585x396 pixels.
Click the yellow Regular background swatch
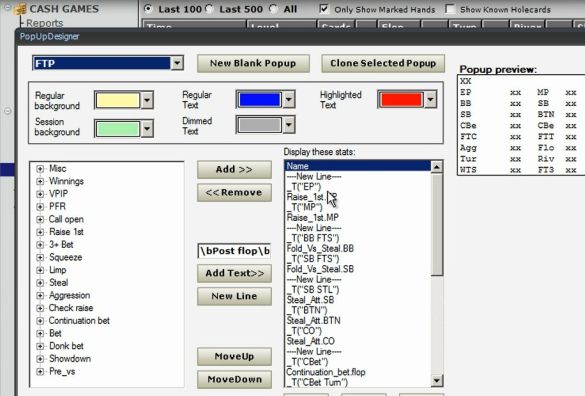coord(118,100)
